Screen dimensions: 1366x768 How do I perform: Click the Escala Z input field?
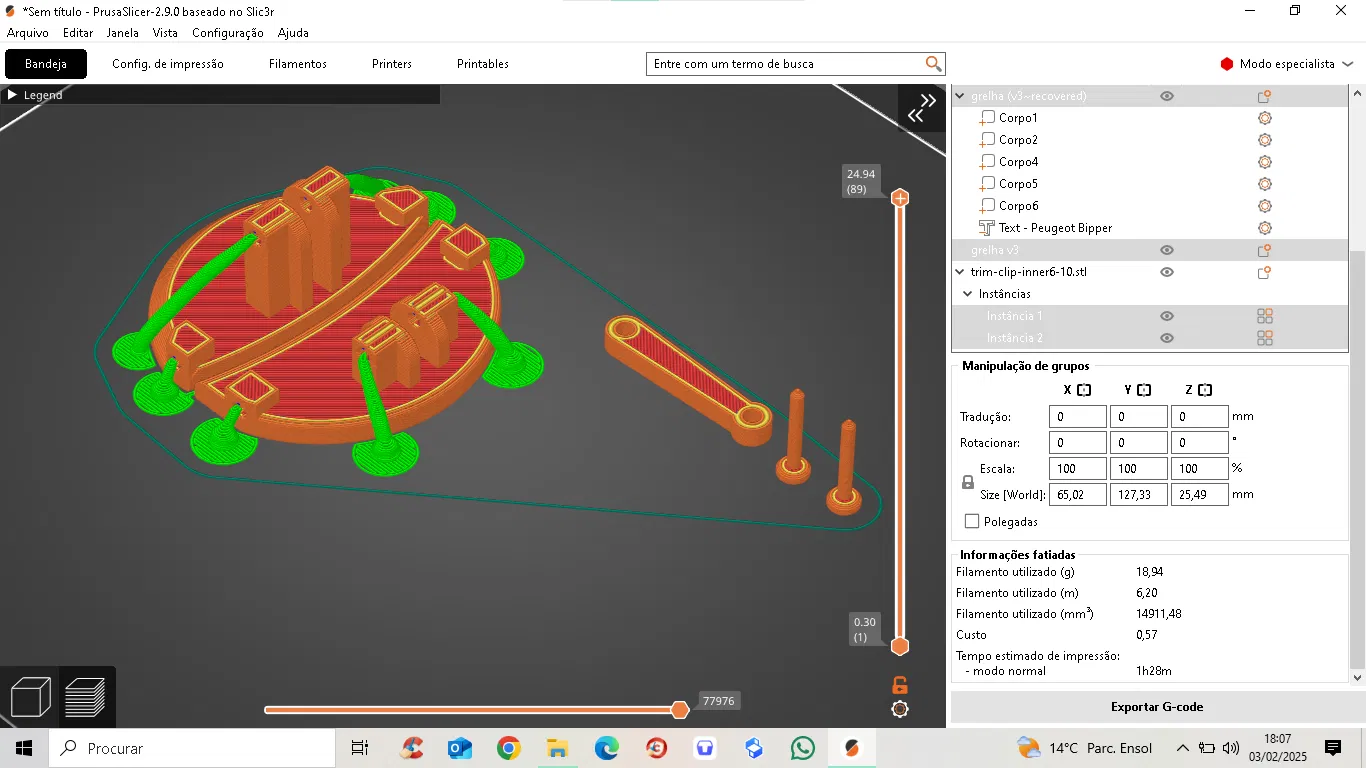click(1199, 469)
